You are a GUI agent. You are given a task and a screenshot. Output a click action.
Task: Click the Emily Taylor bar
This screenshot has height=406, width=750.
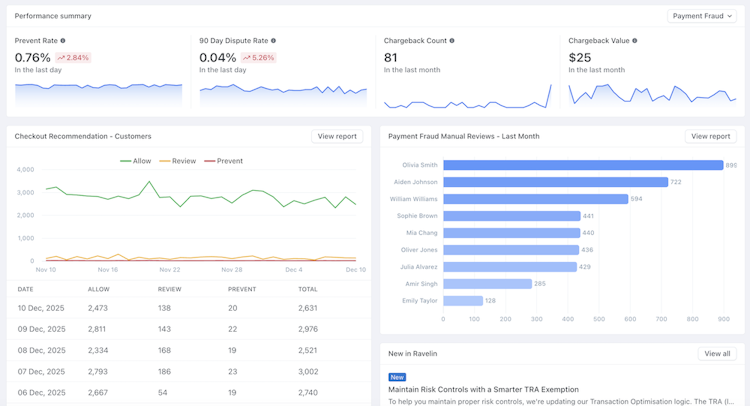(x=463, y=301)
